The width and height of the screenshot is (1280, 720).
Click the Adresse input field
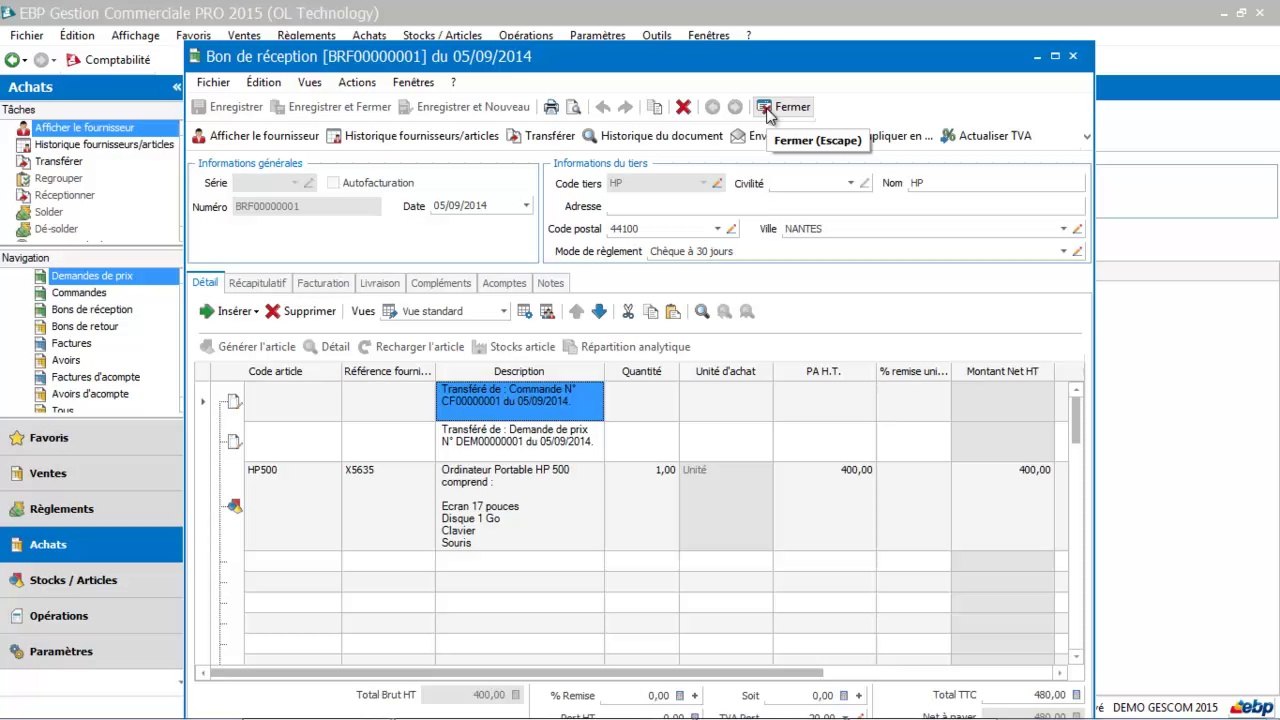click(x=845, y=206)
